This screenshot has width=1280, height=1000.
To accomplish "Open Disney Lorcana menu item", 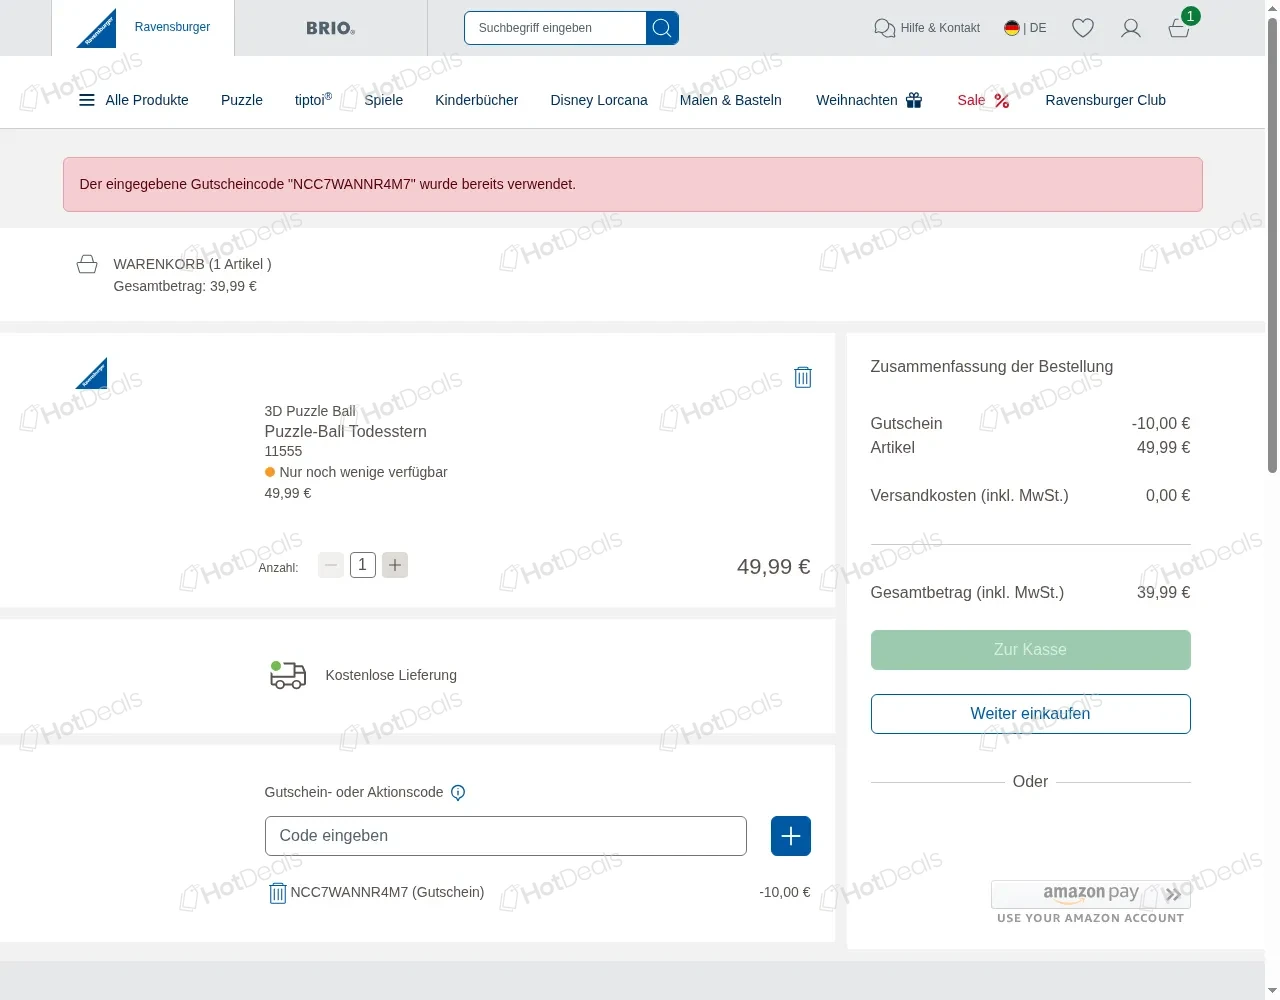I will click(x=599, y=100).
